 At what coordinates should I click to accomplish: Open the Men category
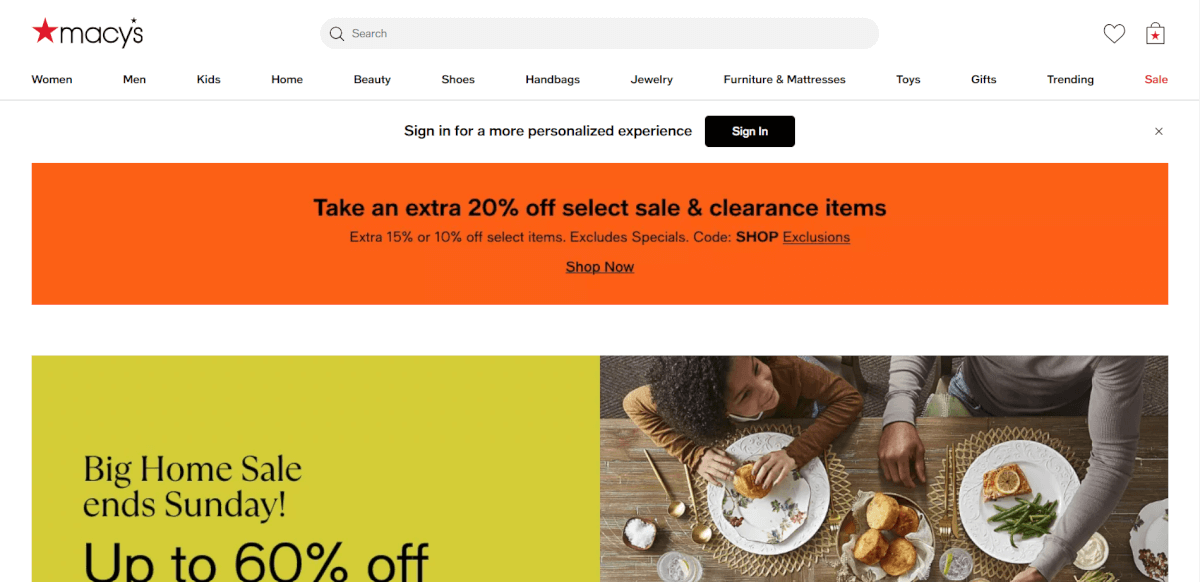click(x=134, y=79)
